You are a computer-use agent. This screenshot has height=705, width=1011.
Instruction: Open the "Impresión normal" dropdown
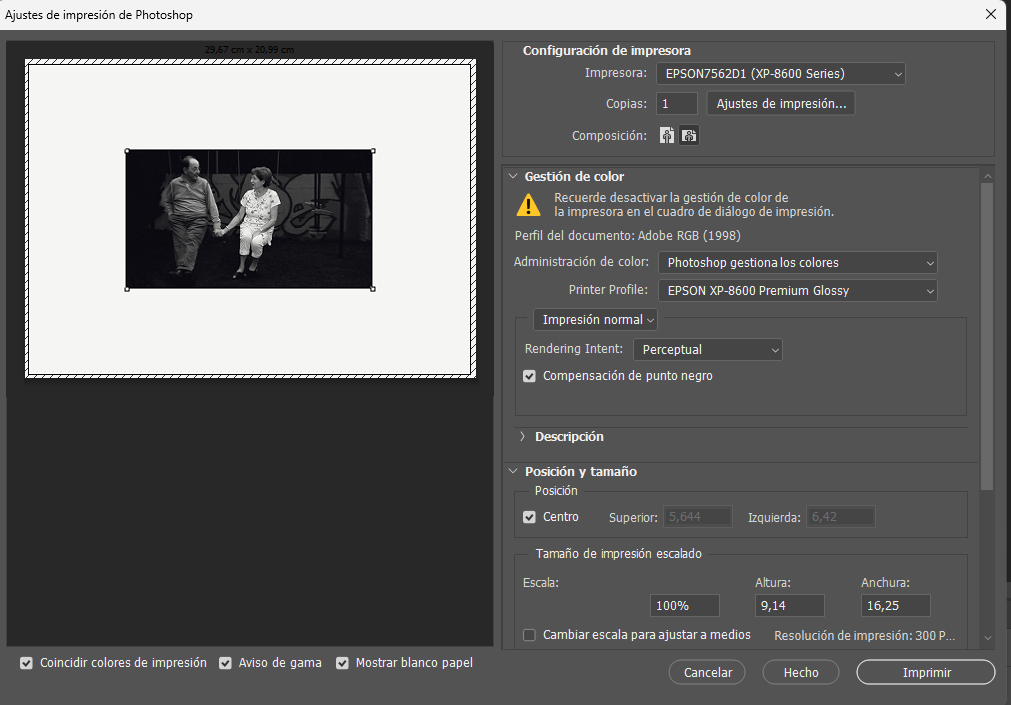[595, 318]
